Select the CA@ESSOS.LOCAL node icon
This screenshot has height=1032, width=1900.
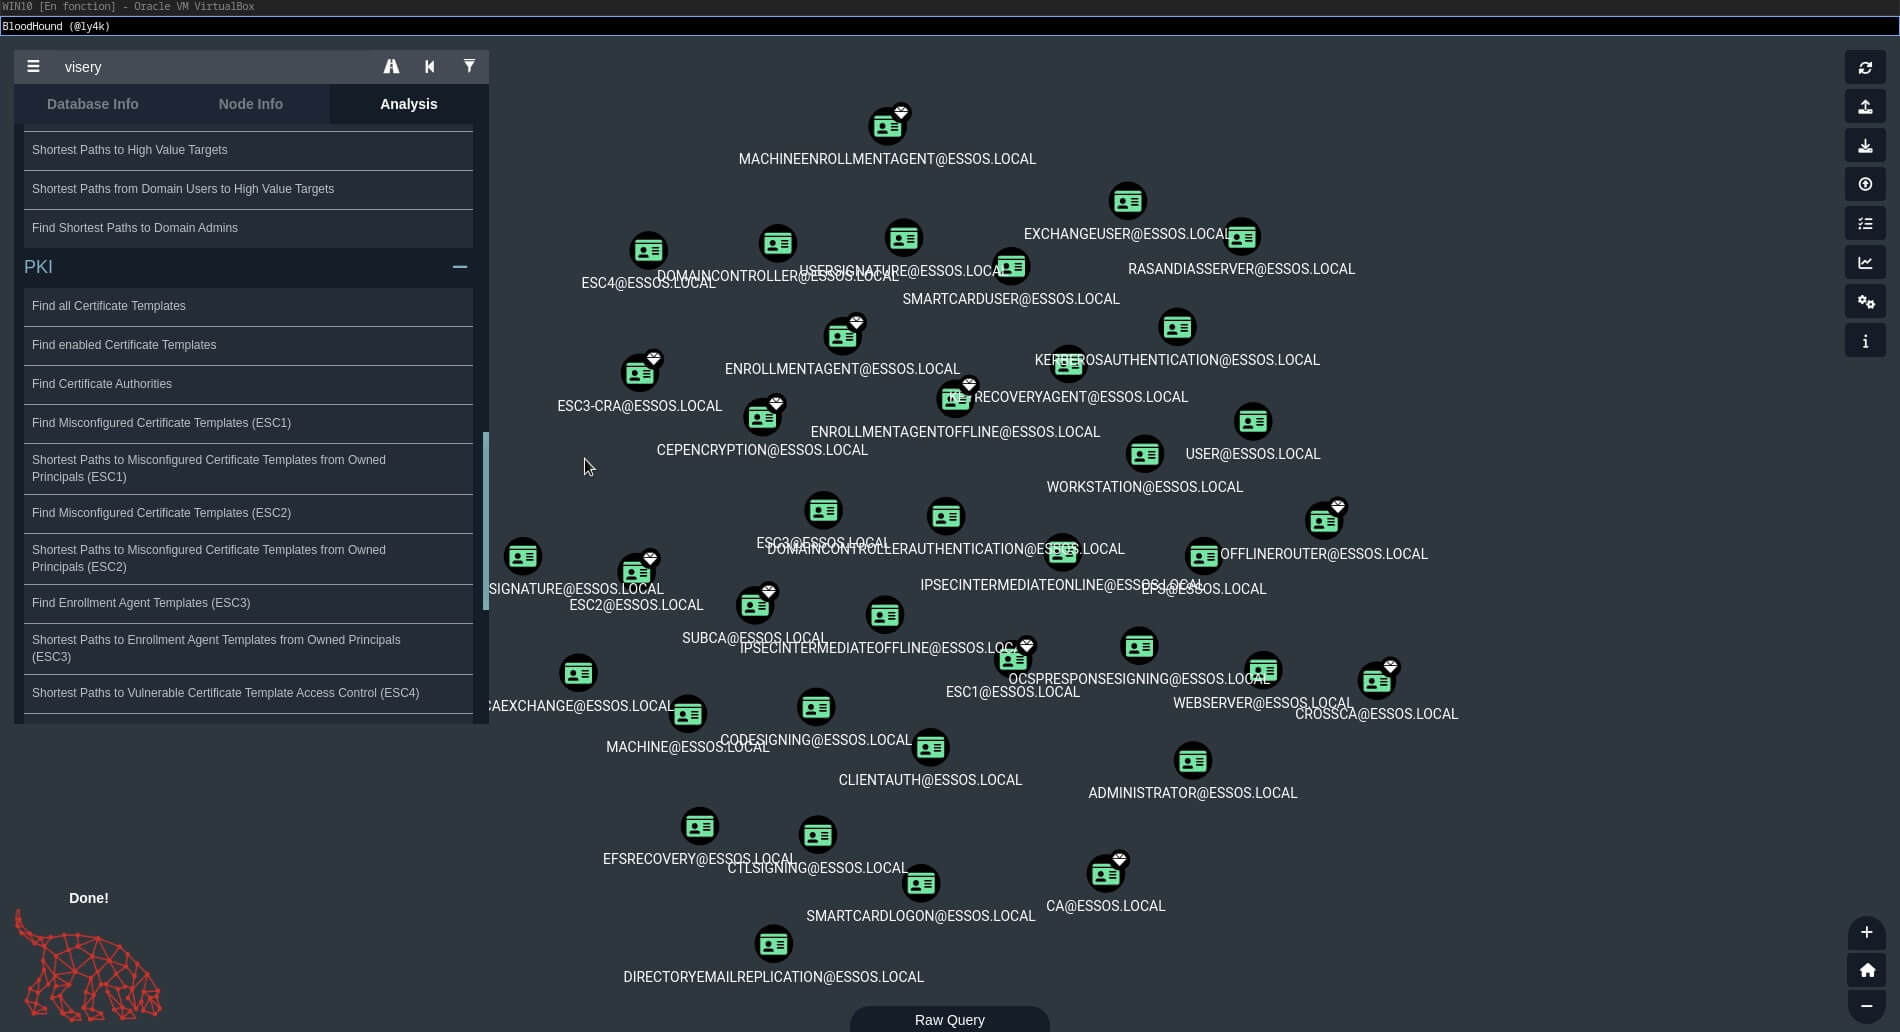click(x=1106, y=874)
